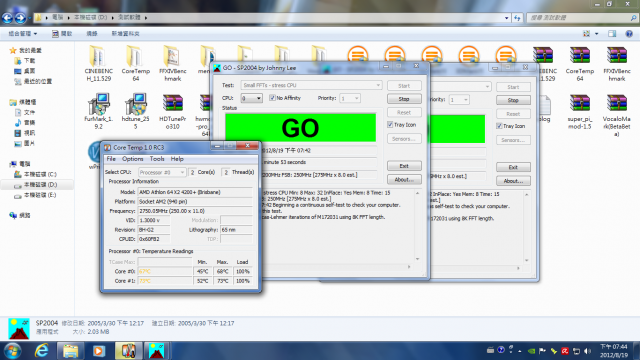Toggle the preview pane icon
Screen dimensions: 640x360
[x=612, y=34]
